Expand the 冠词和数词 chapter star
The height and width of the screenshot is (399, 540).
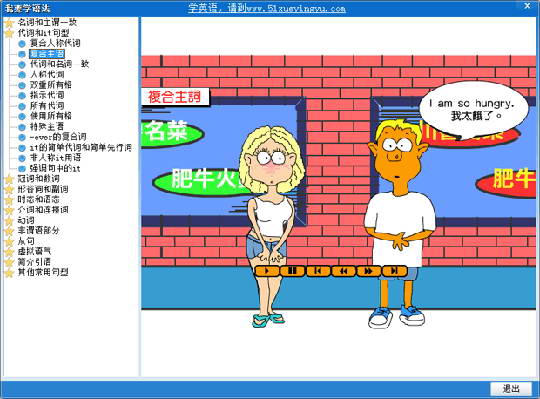[9, 179]
